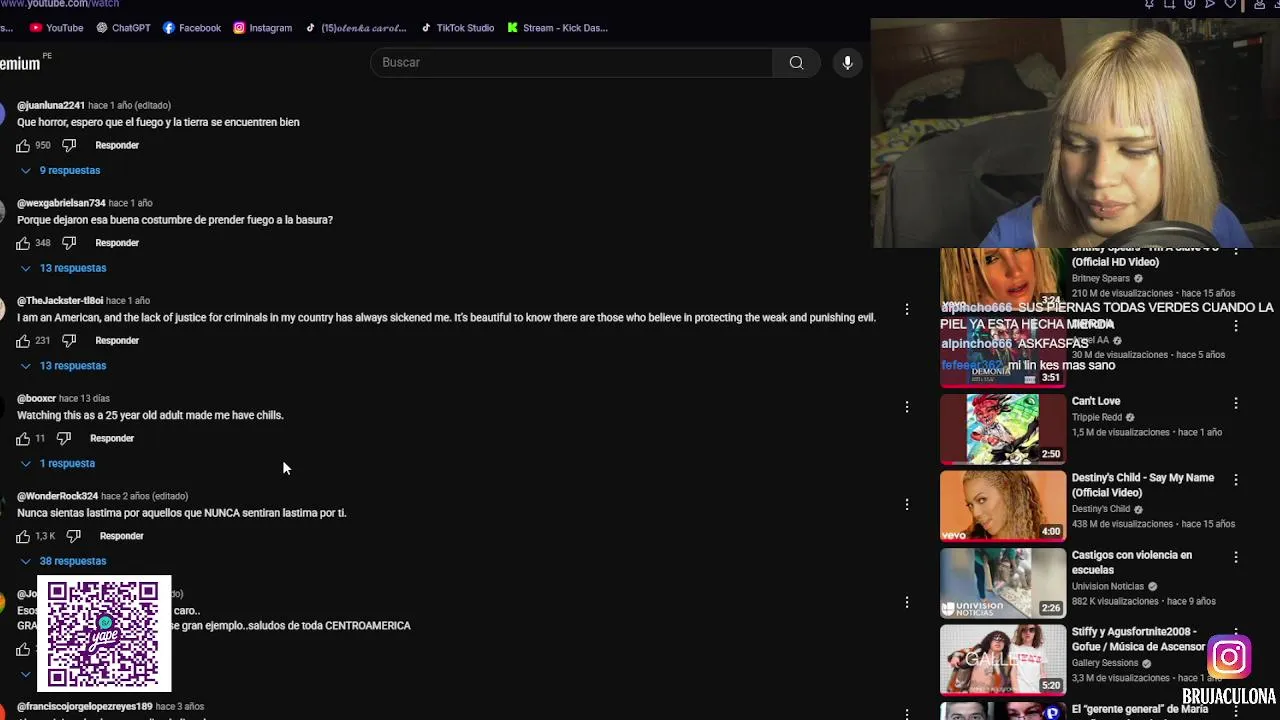Viewport: 1280px width, 720px height.
Task: Open Univision Noticias channel name
Action: (1108, 587)
